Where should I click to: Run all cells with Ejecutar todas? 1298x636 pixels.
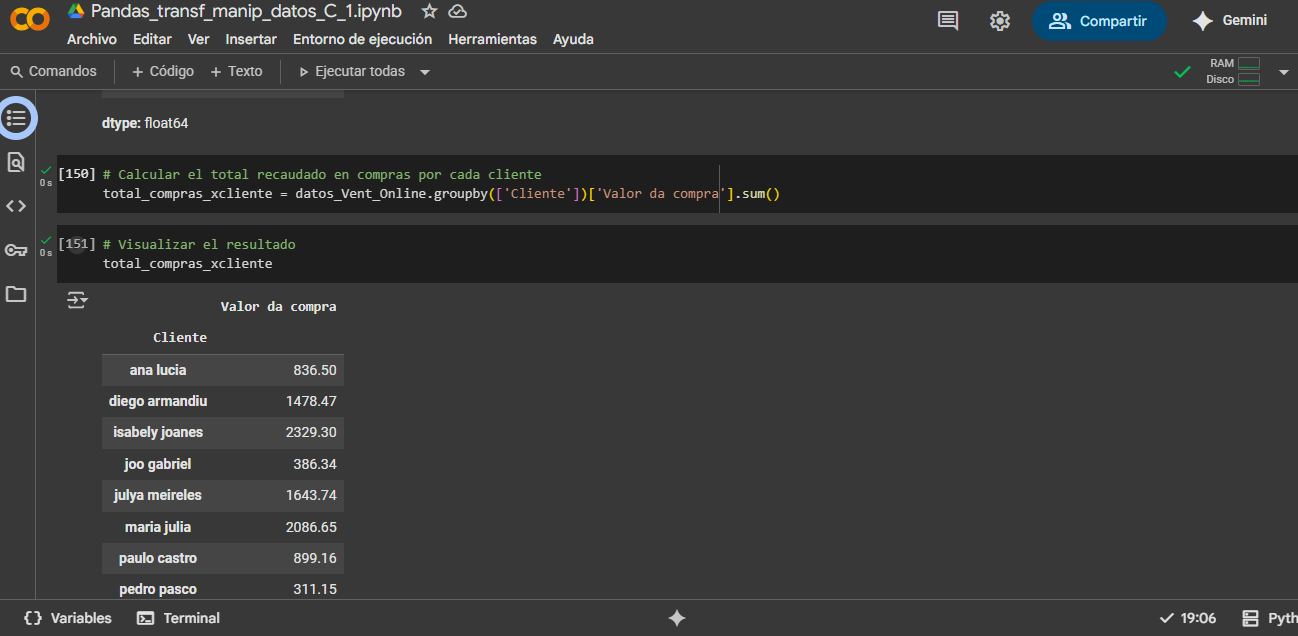pos(352,71)
